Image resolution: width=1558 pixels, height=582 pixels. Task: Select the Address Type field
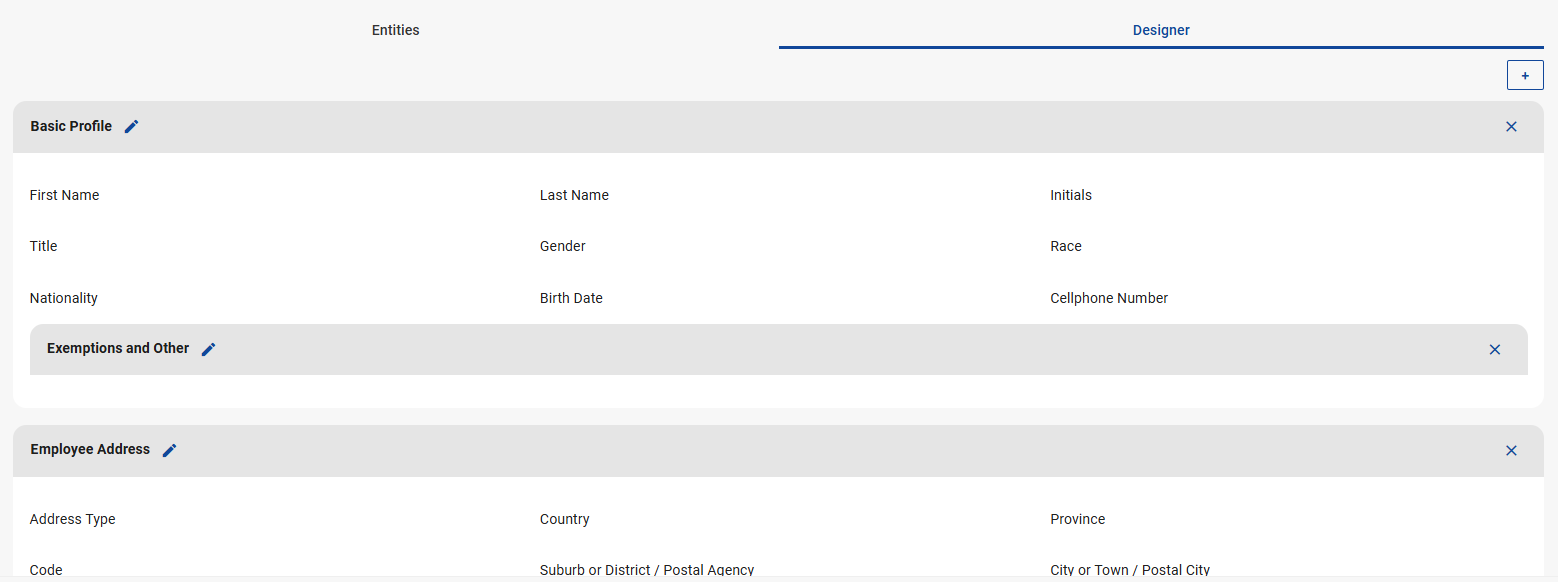tap(73, 519)
